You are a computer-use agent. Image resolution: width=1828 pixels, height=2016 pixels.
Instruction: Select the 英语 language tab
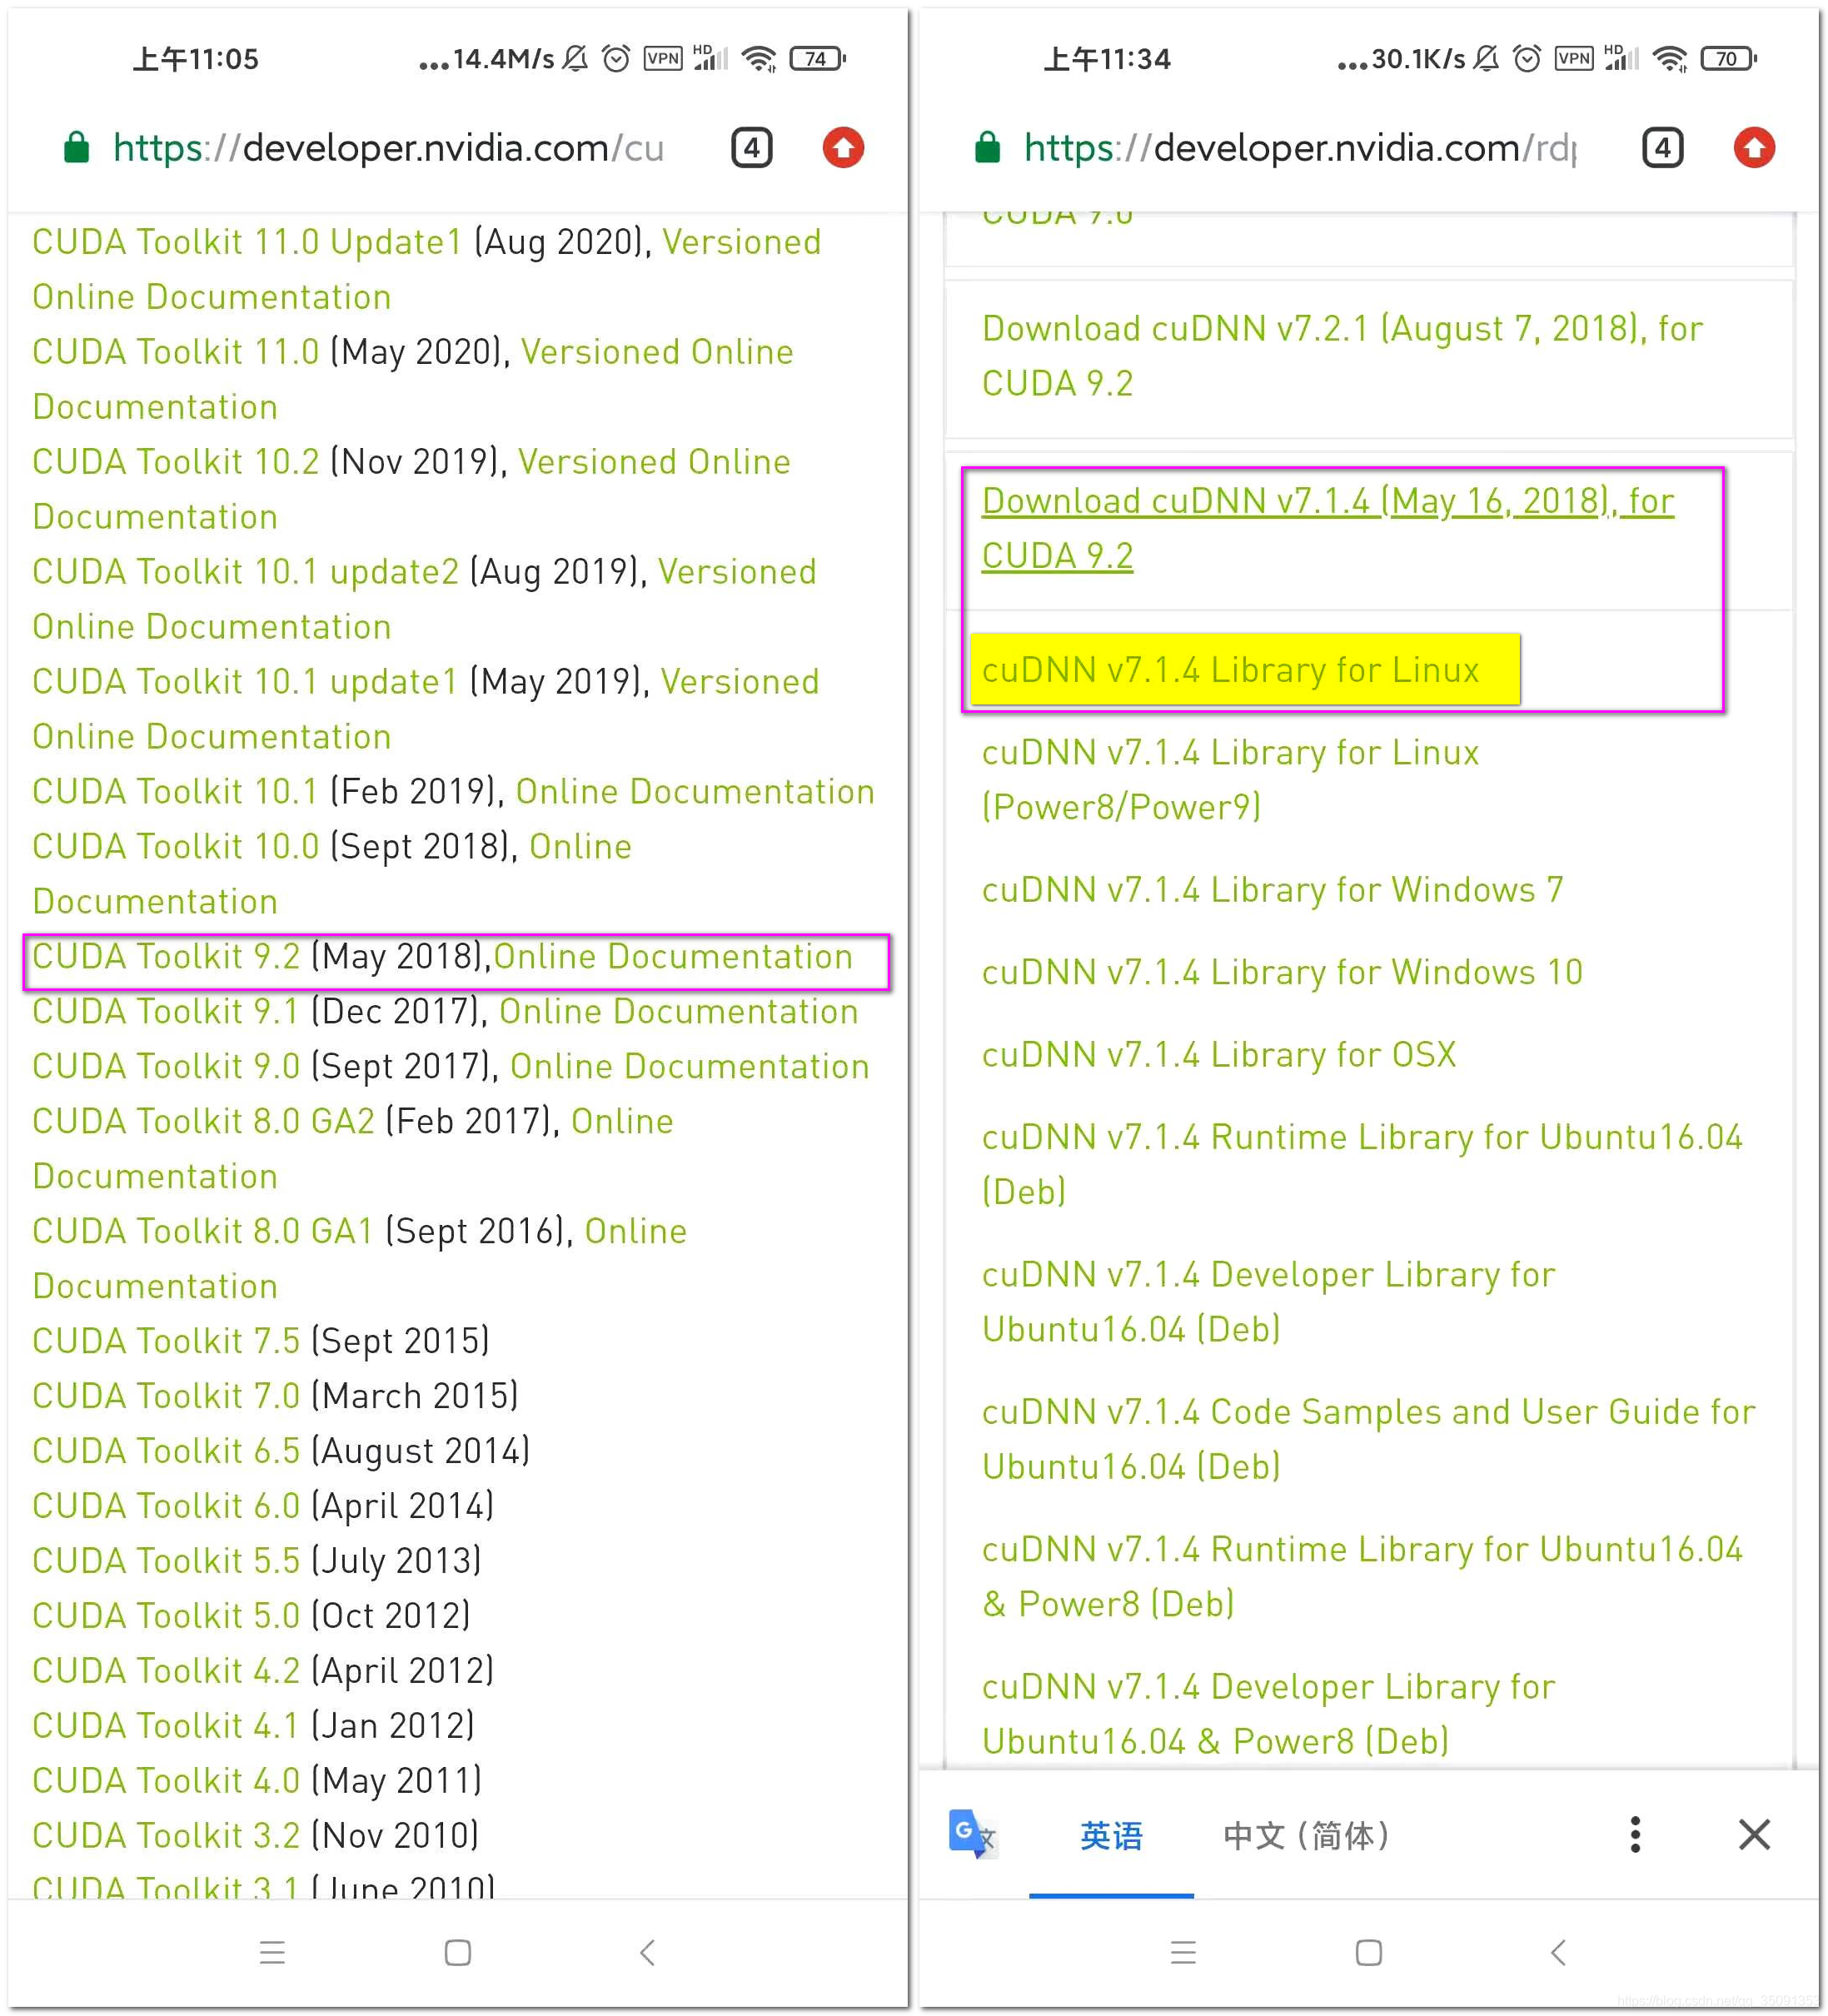[x=1111, y=1836]
